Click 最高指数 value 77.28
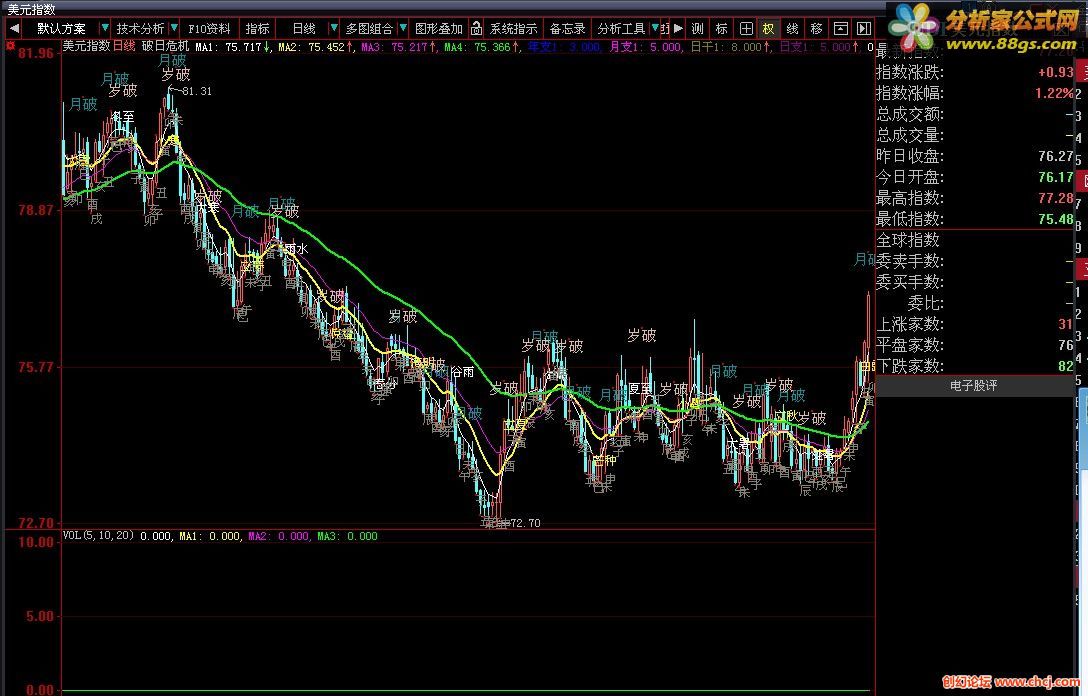Viewport: 1088px width, 696px height. tap(1055, 198)
